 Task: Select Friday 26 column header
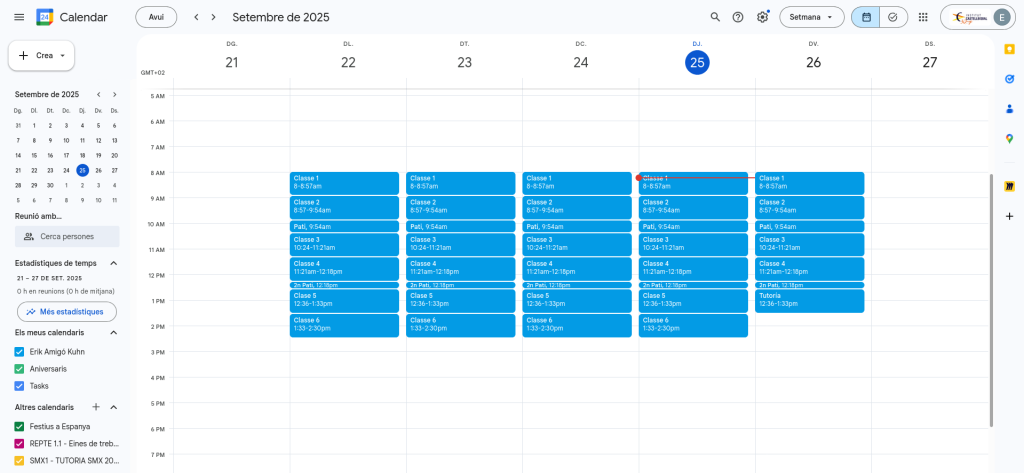[813, 62]
